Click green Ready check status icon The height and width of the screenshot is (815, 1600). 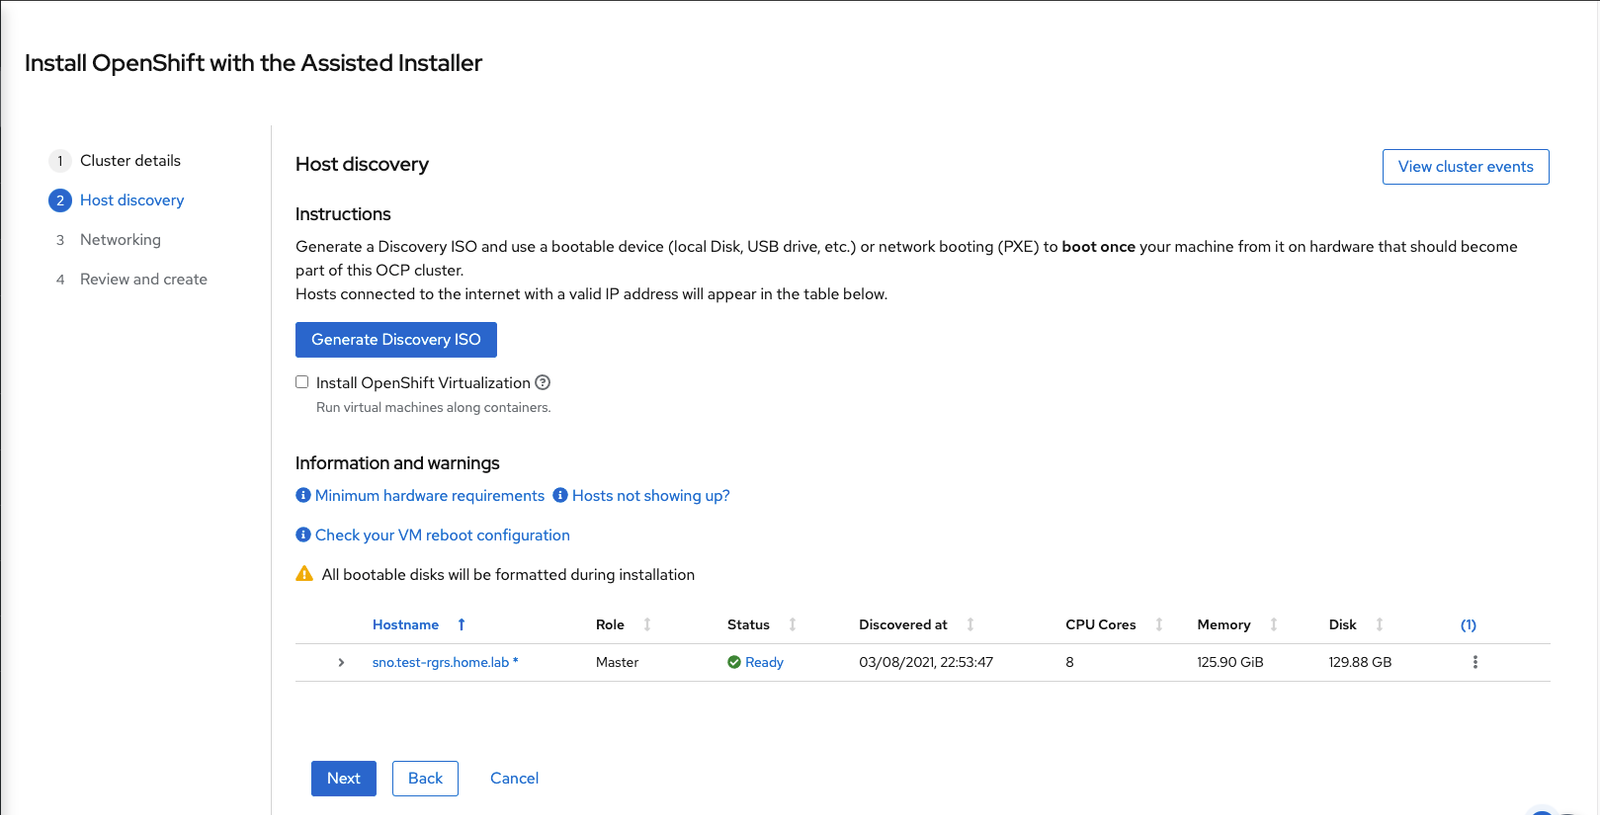click(x=734, y=662)
